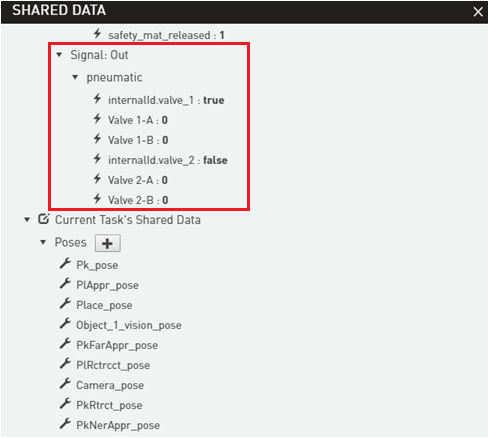Select the Valve 1-A signal entry

pos(138,120)
